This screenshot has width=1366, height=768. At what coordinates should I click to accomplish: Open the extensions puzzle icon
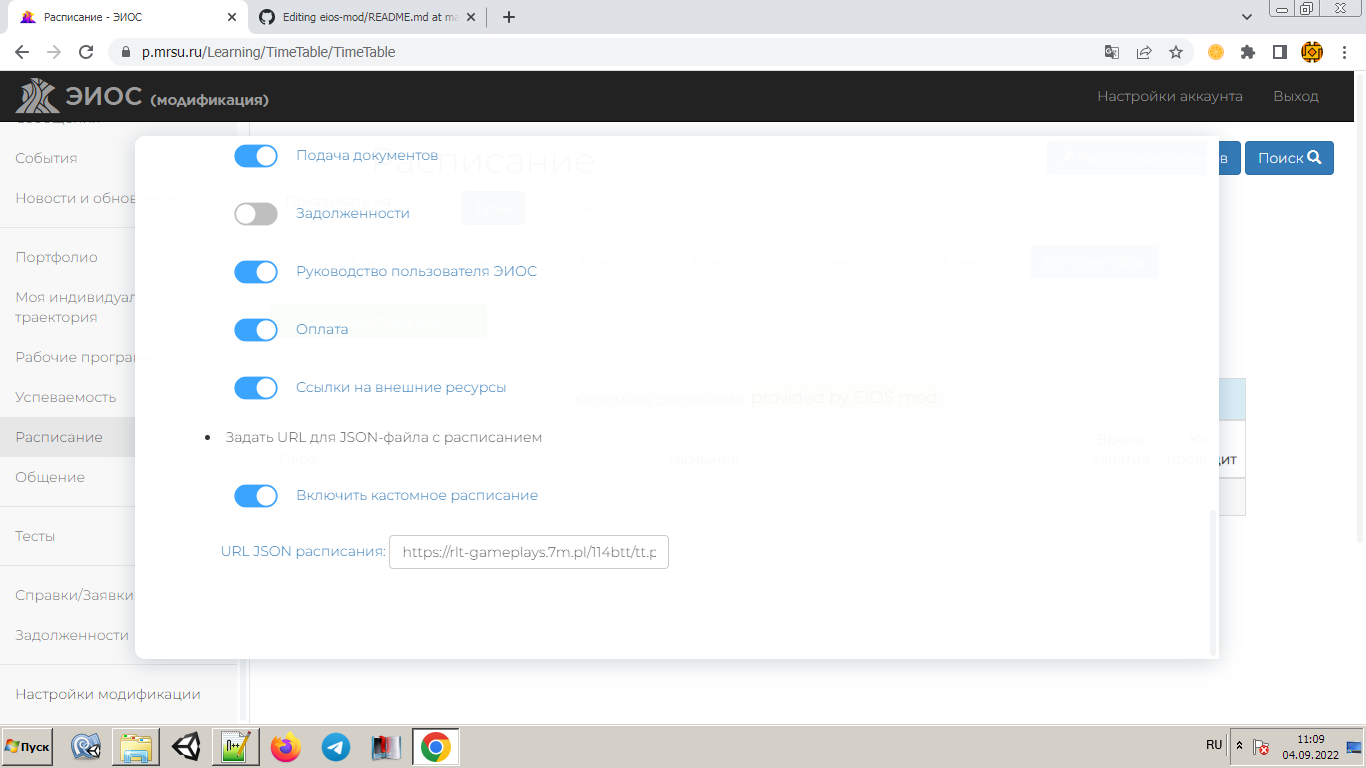click(x=1249, y=51)
